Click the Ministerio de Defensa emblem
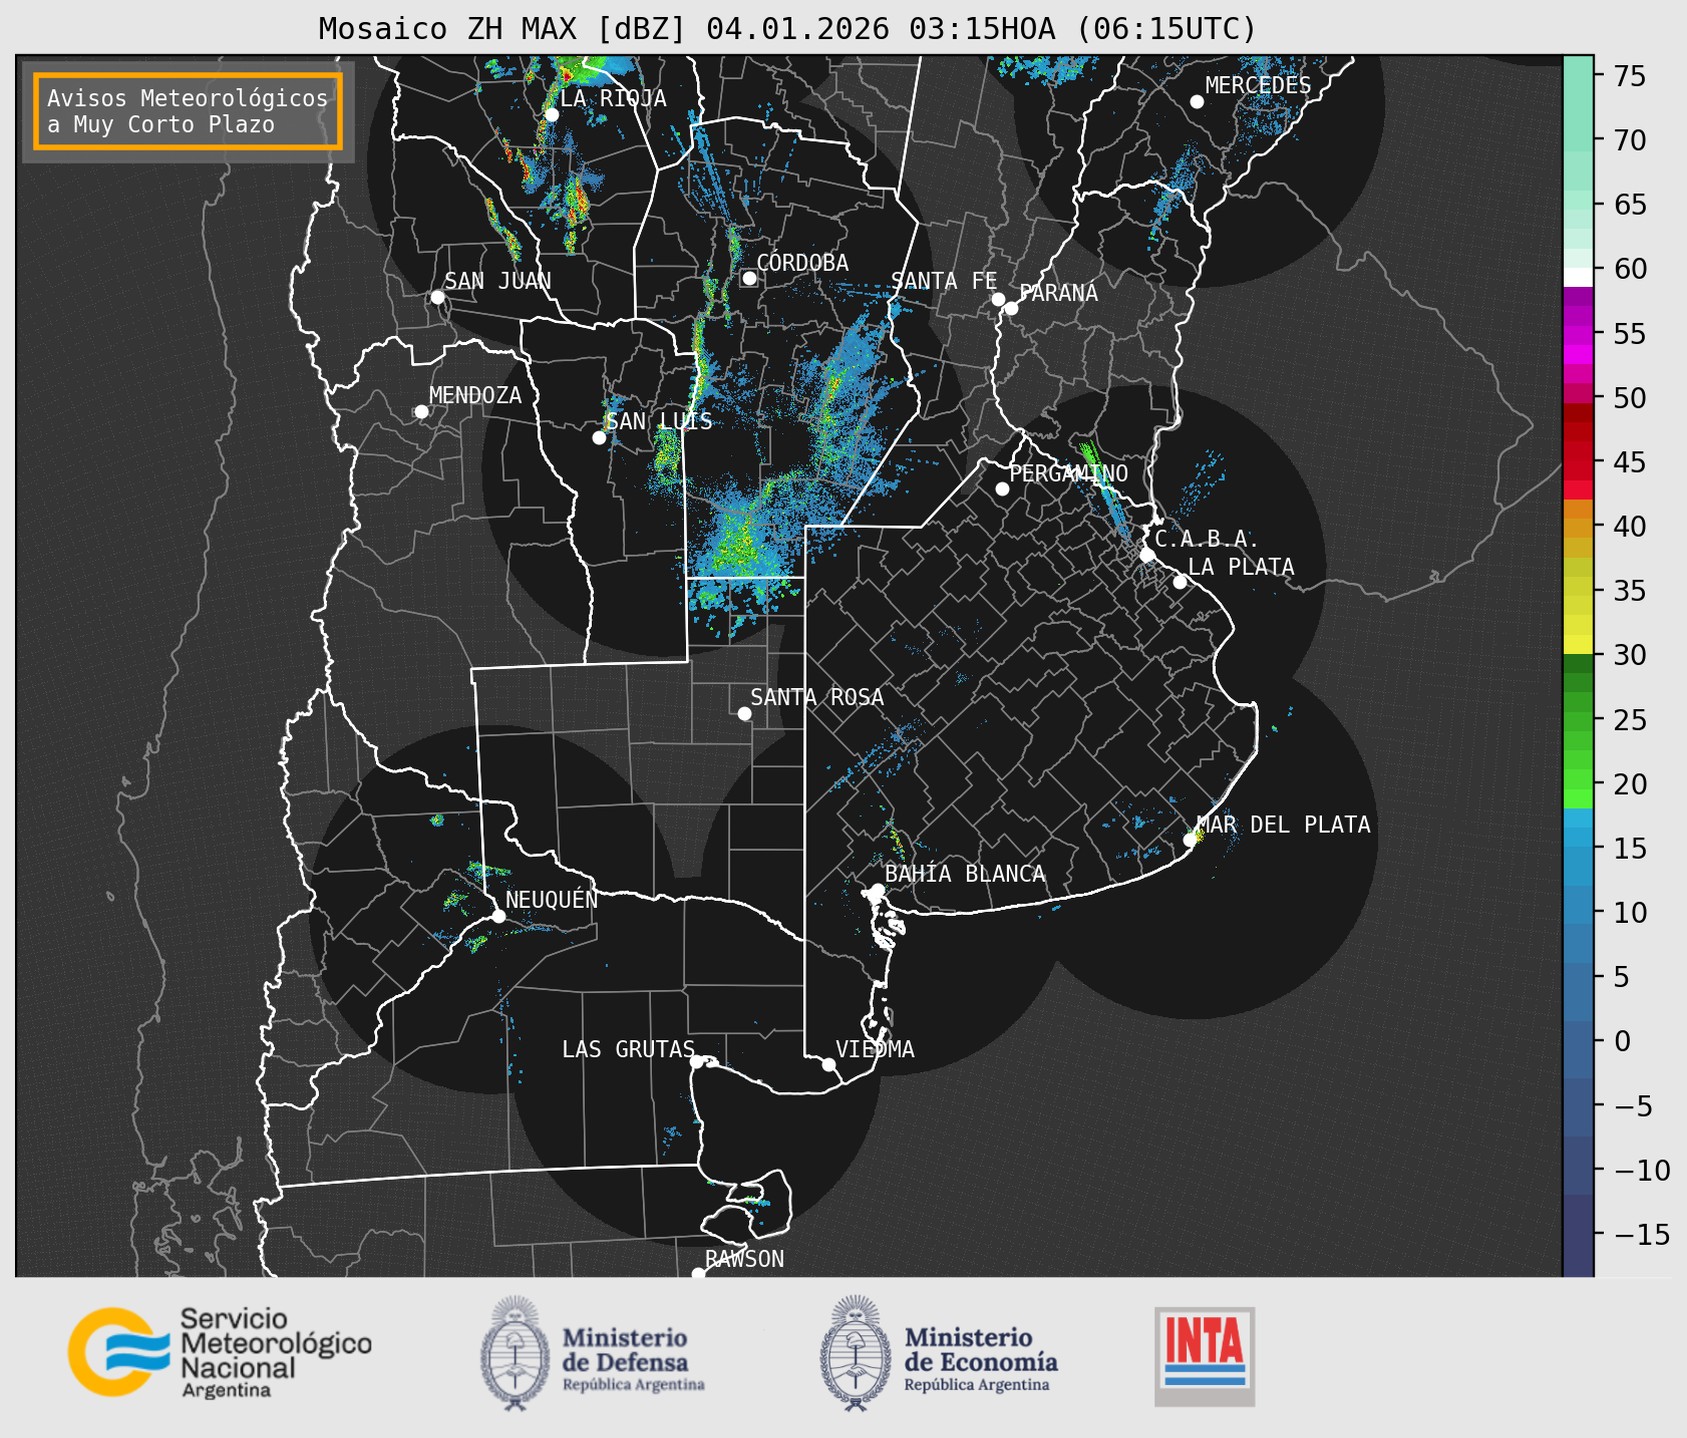This screenshot has width=1687, height=1438. pyautogui.click(x=515, y=1353)
